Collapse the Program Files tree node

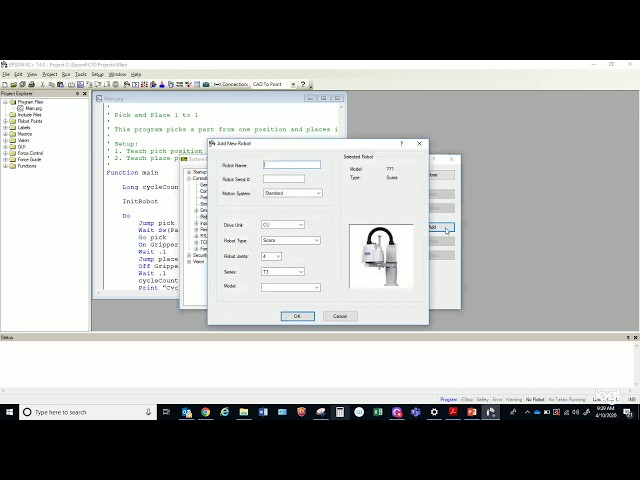pyautogui.click(x=5, y=102)
